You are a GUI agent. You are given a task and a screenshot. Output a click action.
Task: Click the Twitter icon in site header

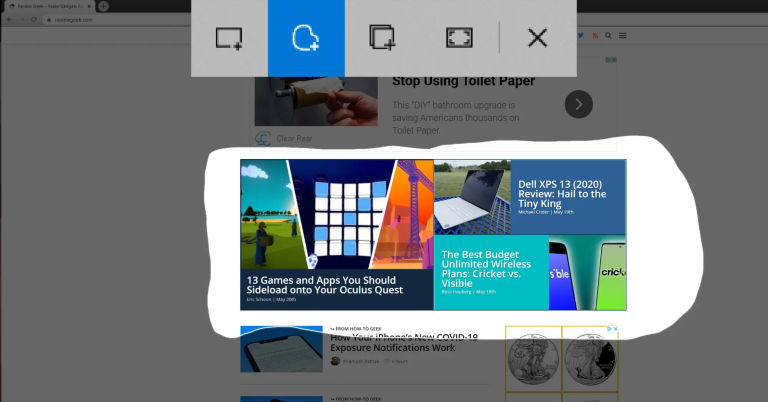(580, 35)
